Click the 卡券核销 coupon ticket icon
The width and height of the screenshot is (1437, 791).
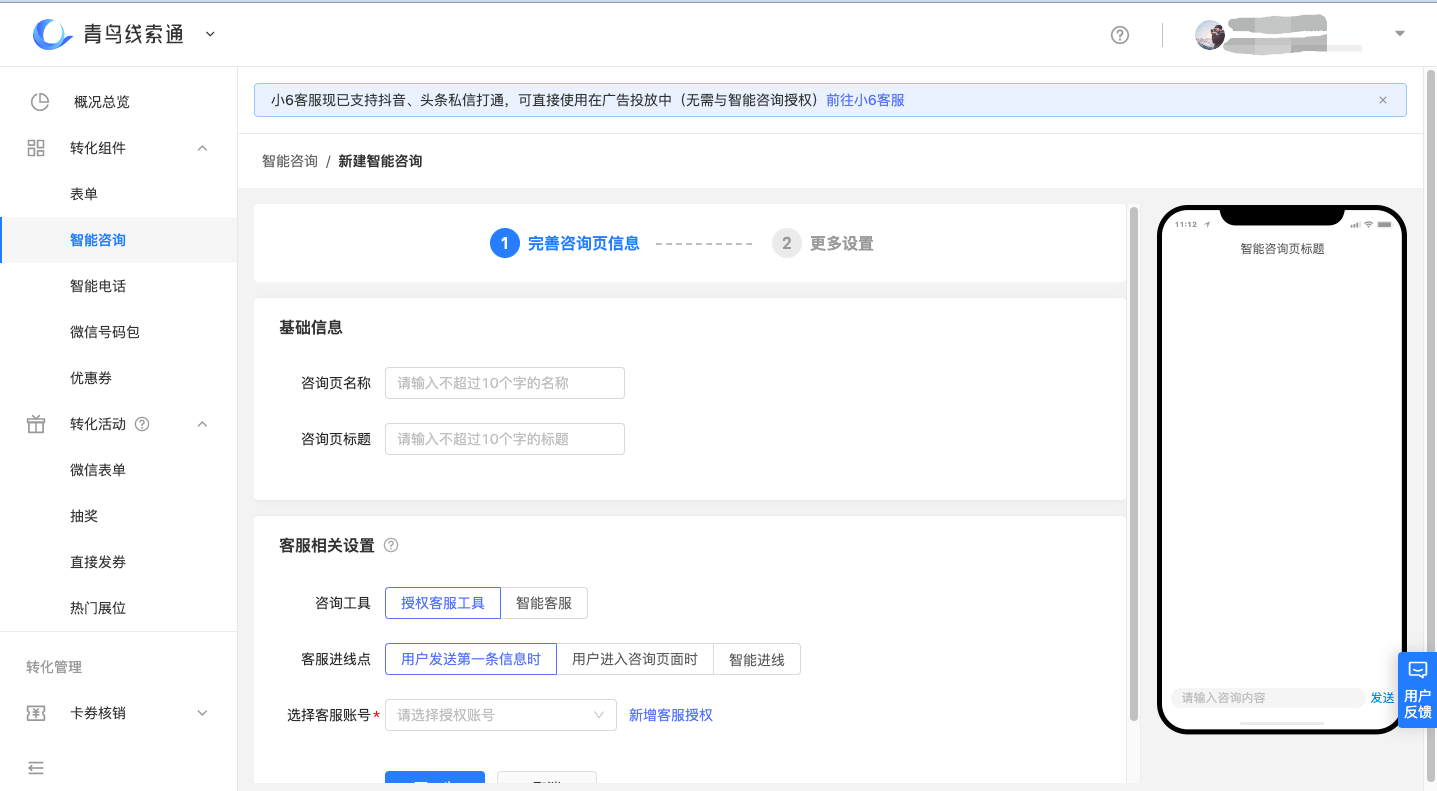point(36,712)
